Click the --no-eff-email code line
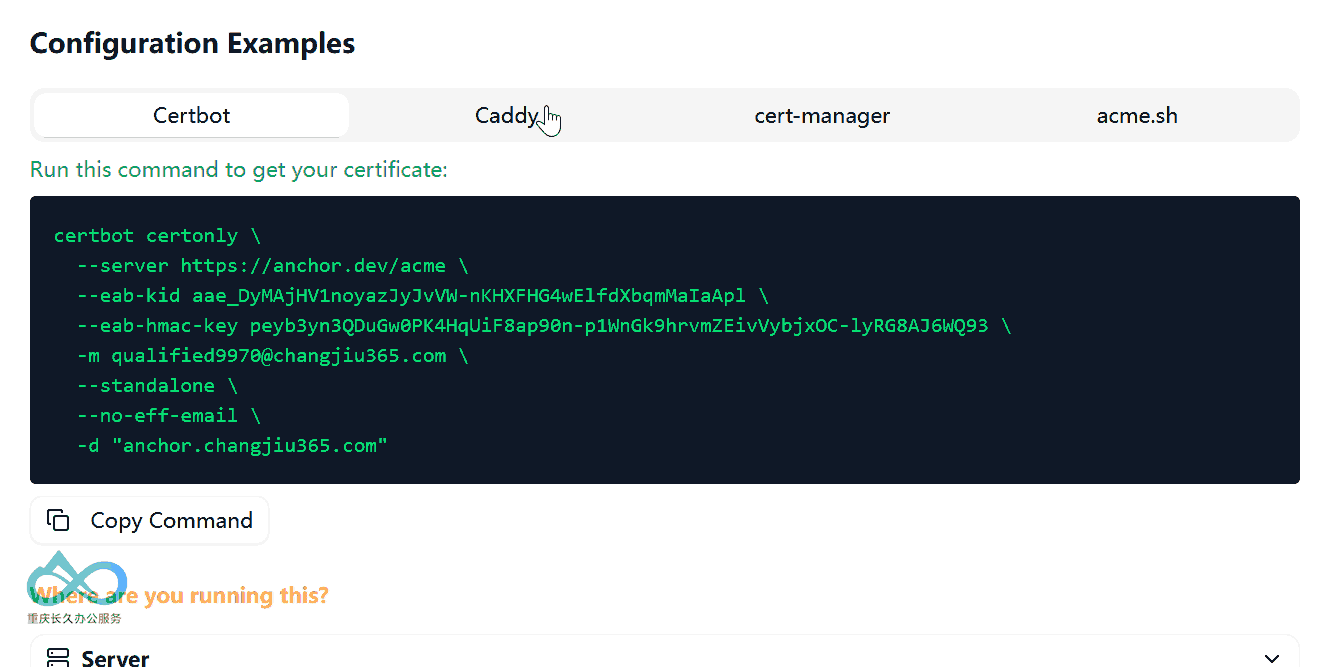The width and height of the screenshot is (1336, 667). (x=169, y=416)
